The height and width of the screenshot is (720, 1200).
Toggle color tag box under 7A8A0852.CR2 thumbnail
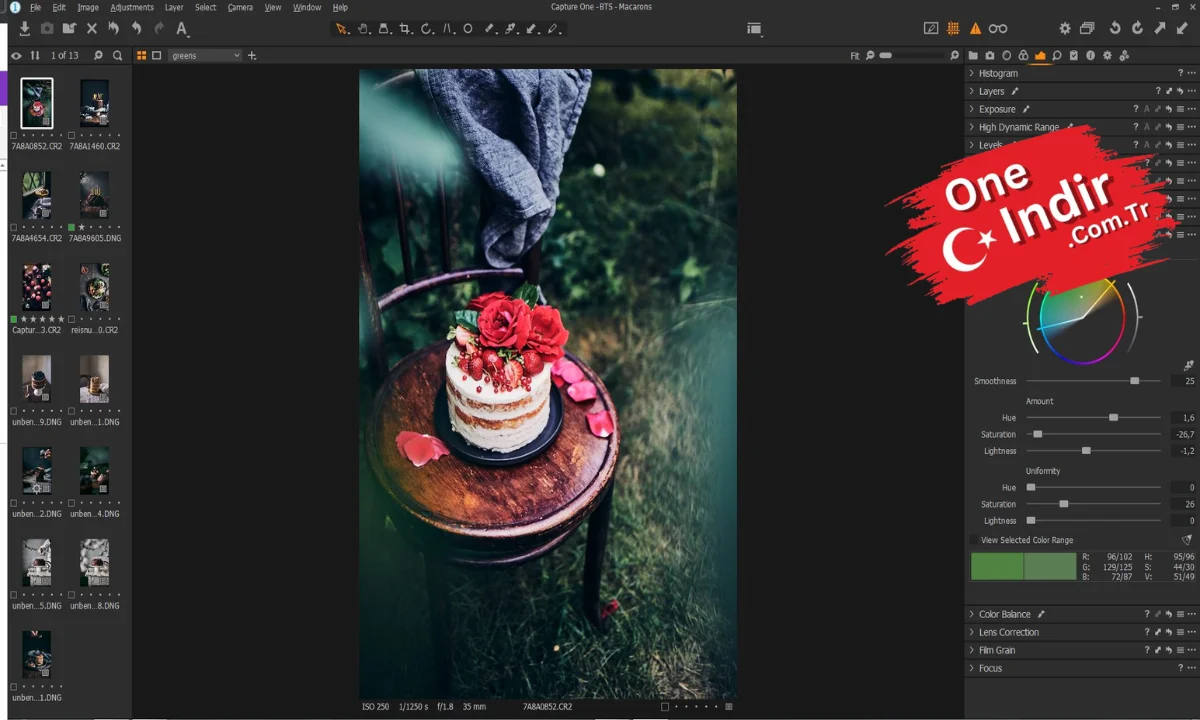click(14, 135)
